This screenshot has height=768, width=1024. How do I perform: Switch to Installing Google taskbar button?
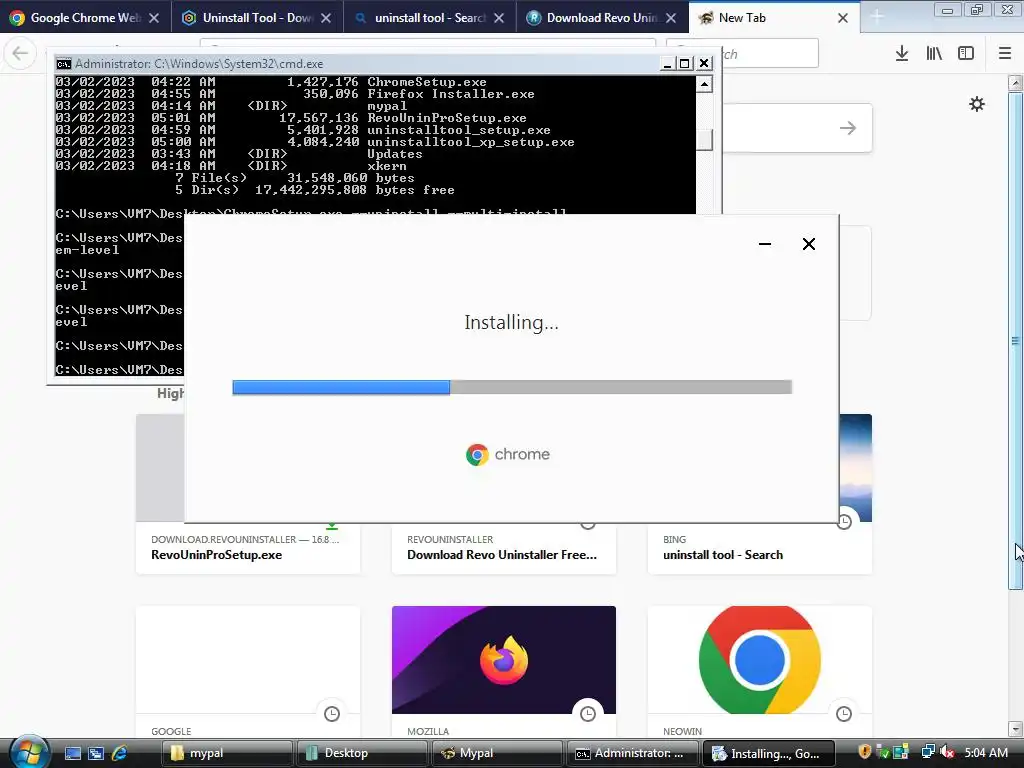pyautogui.click(x=769, y=754)
